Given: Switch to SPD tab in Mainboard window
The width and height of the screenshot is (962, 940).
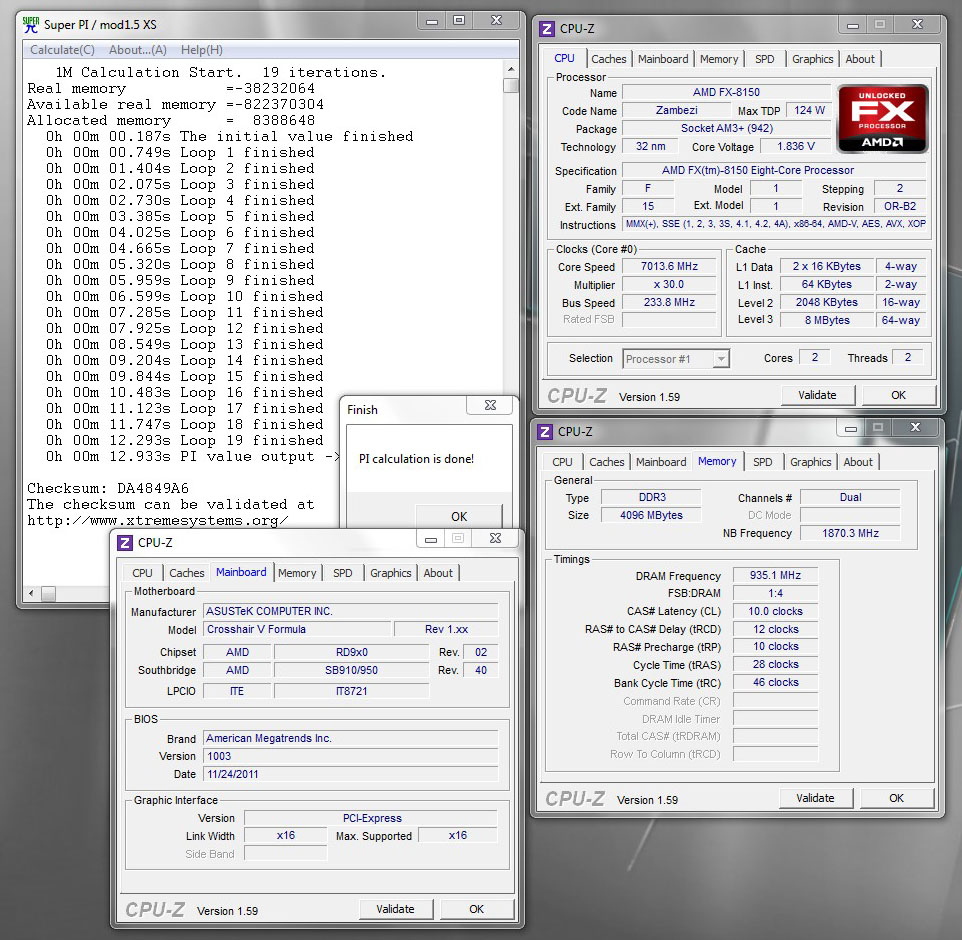Looking at the screenshot, I should coord(343,573).
